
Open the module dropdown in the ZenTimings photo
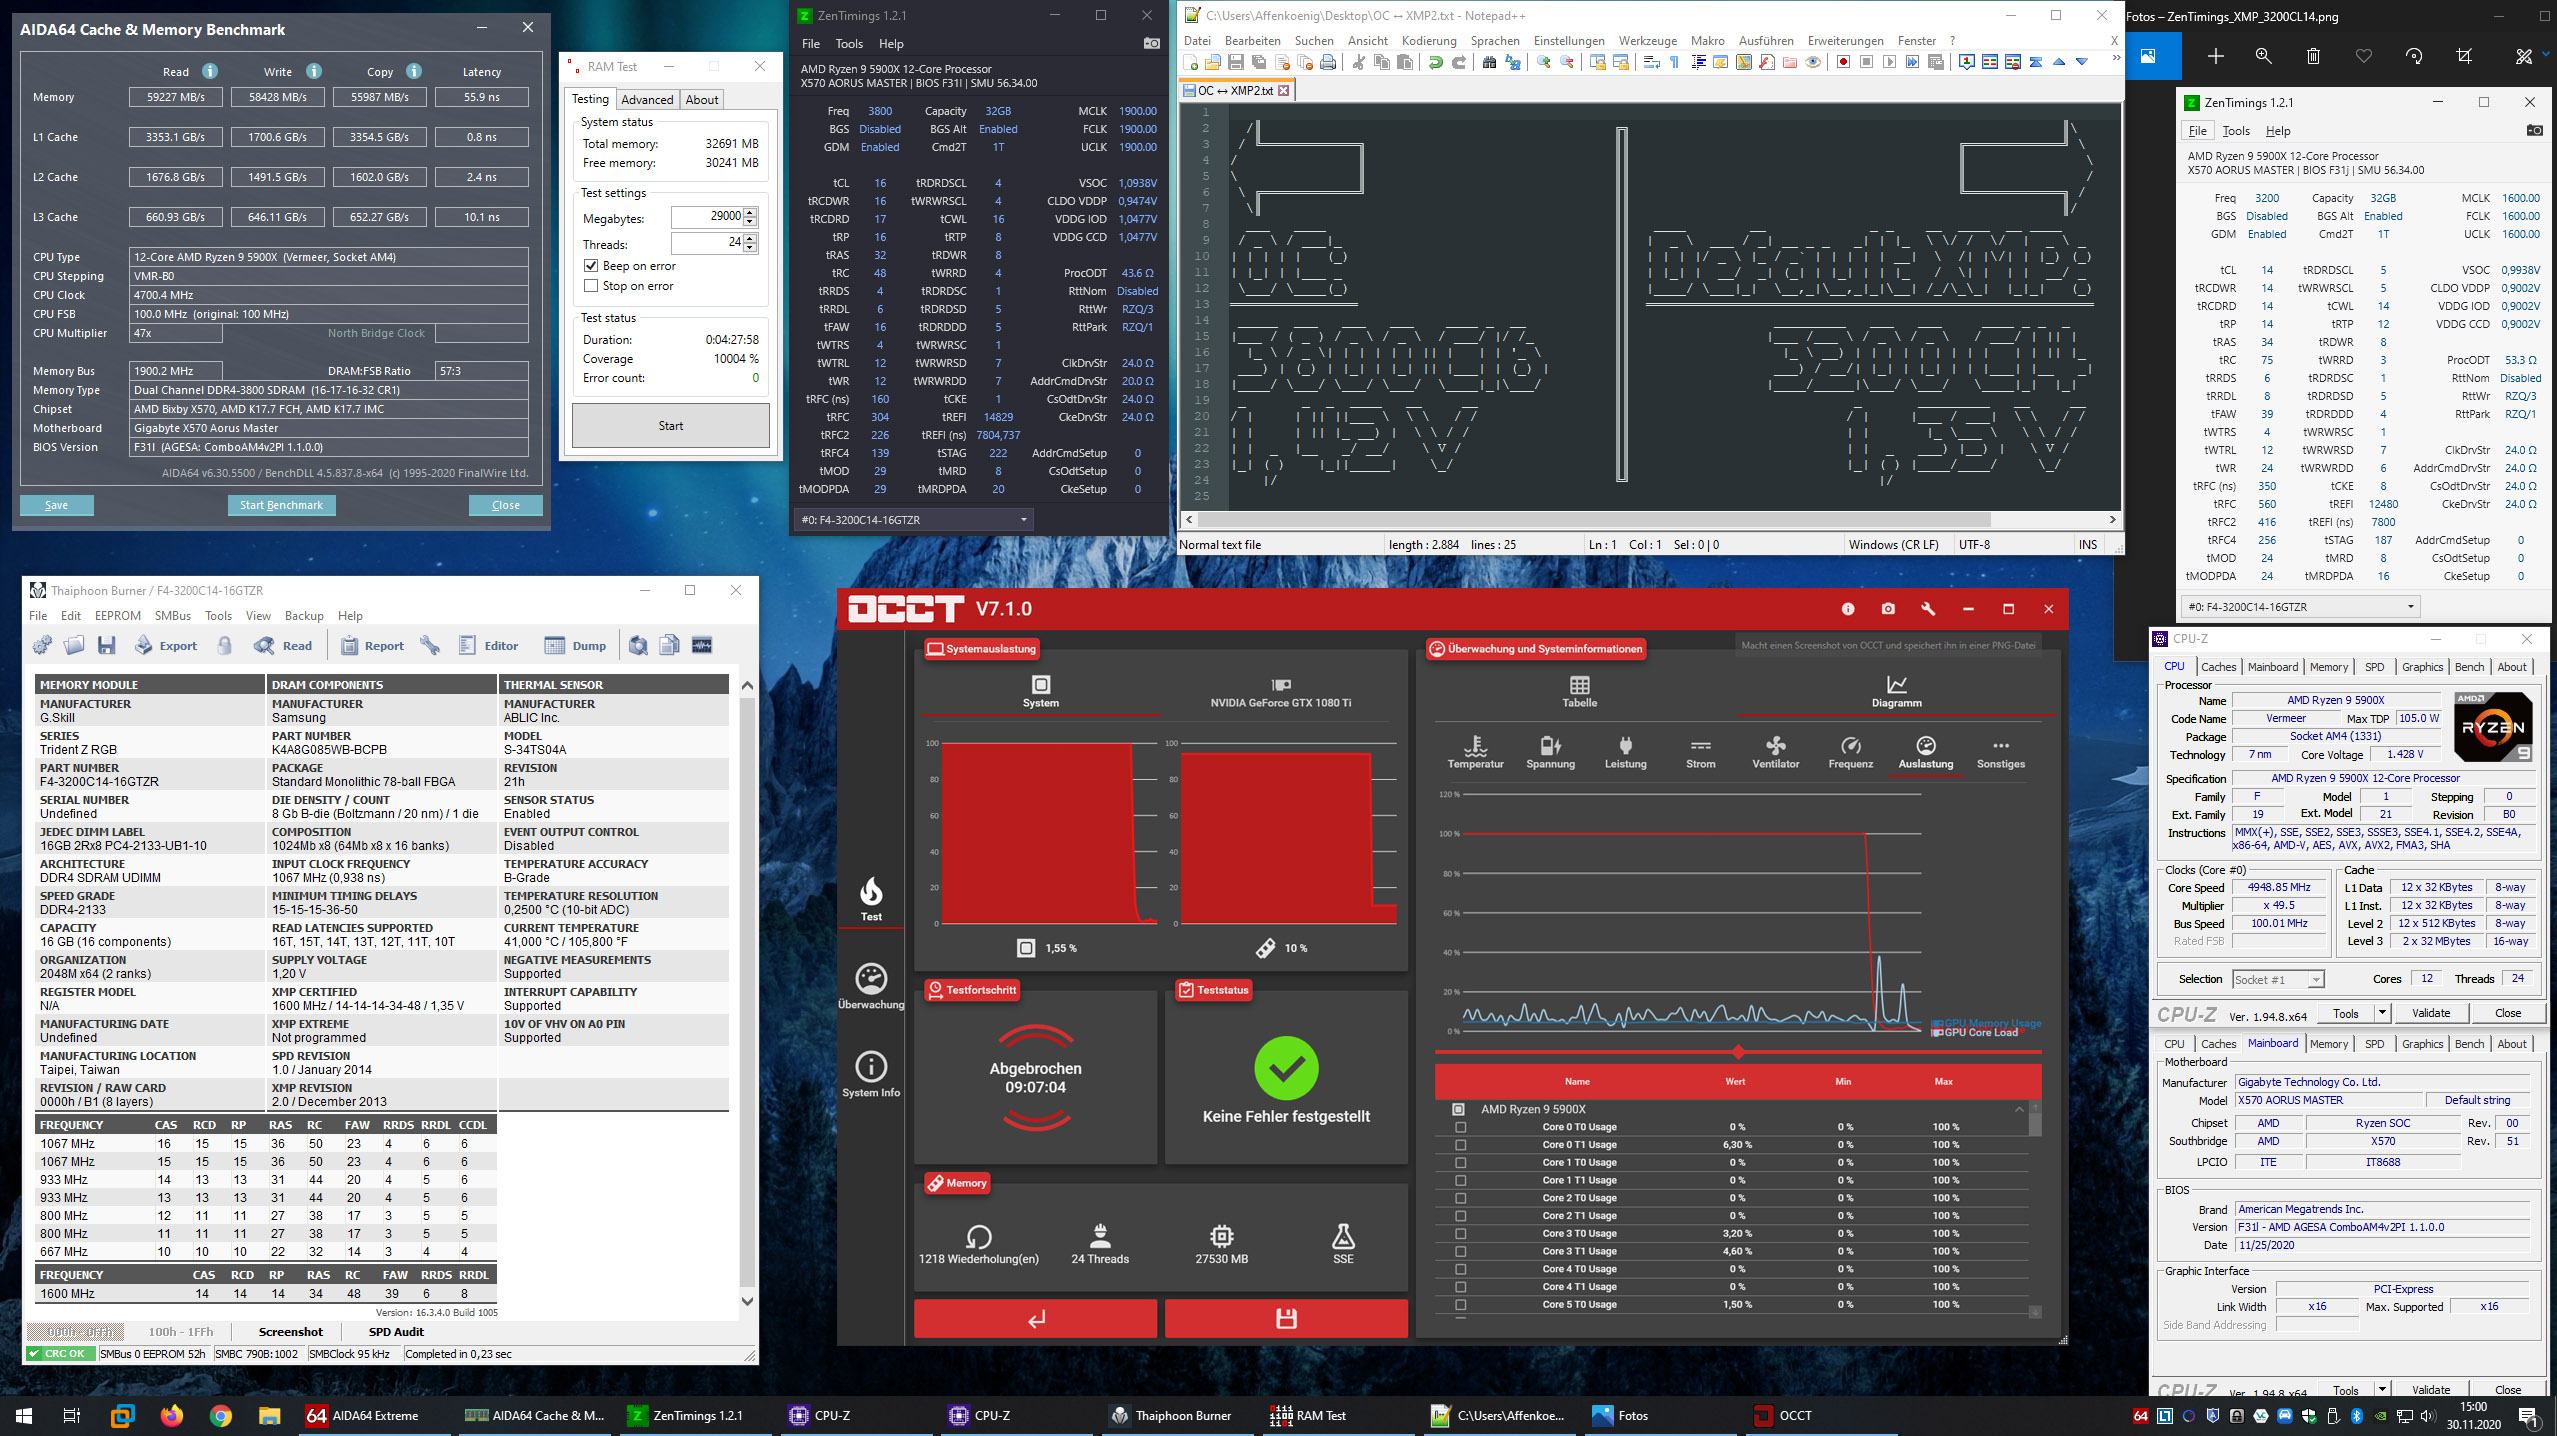(2301, 607)
